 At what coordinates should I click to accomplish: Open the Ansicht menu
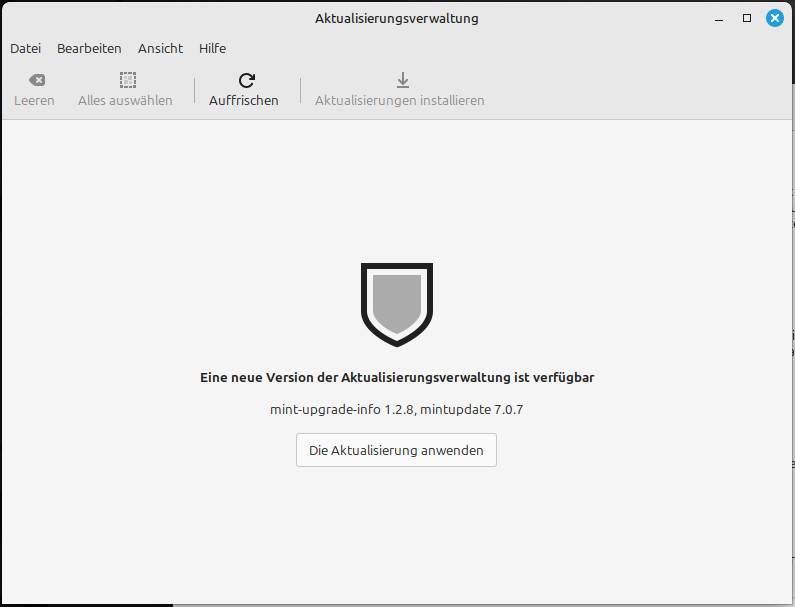pos(160,48)
